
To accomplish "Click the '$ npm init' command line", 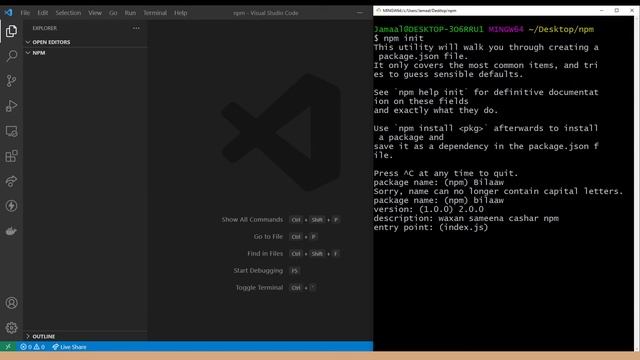I will coord(398,38).
